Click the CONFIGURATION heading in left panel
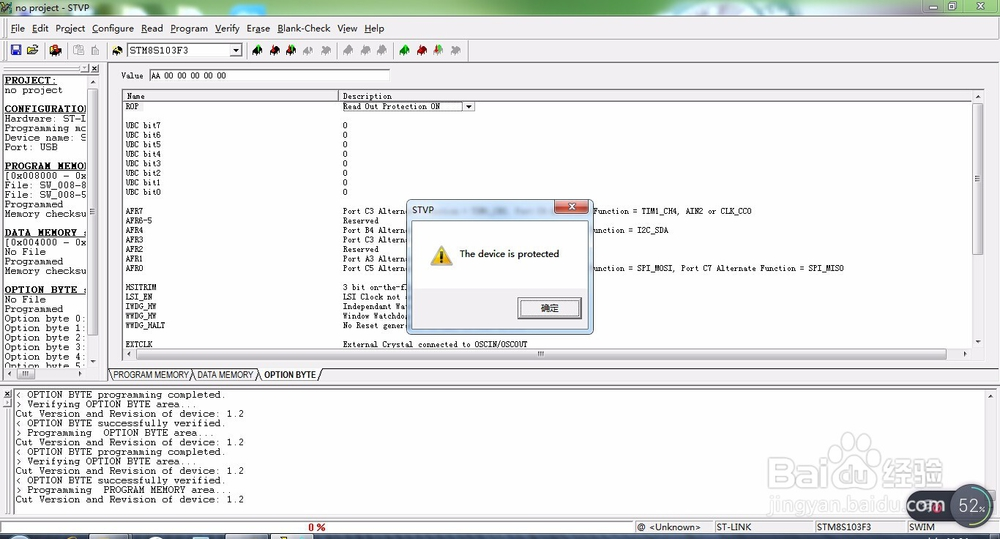 pos(45,109)
